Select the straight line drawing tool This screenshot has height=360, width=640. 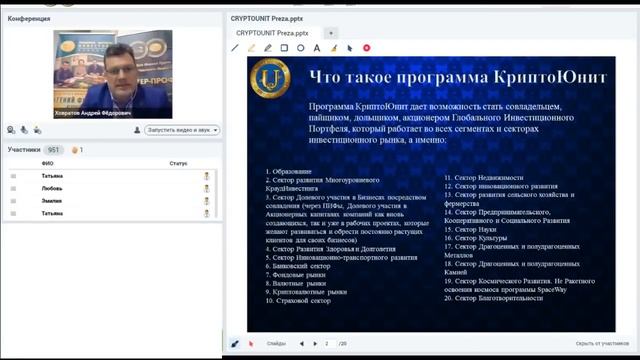tap(235, 48)
